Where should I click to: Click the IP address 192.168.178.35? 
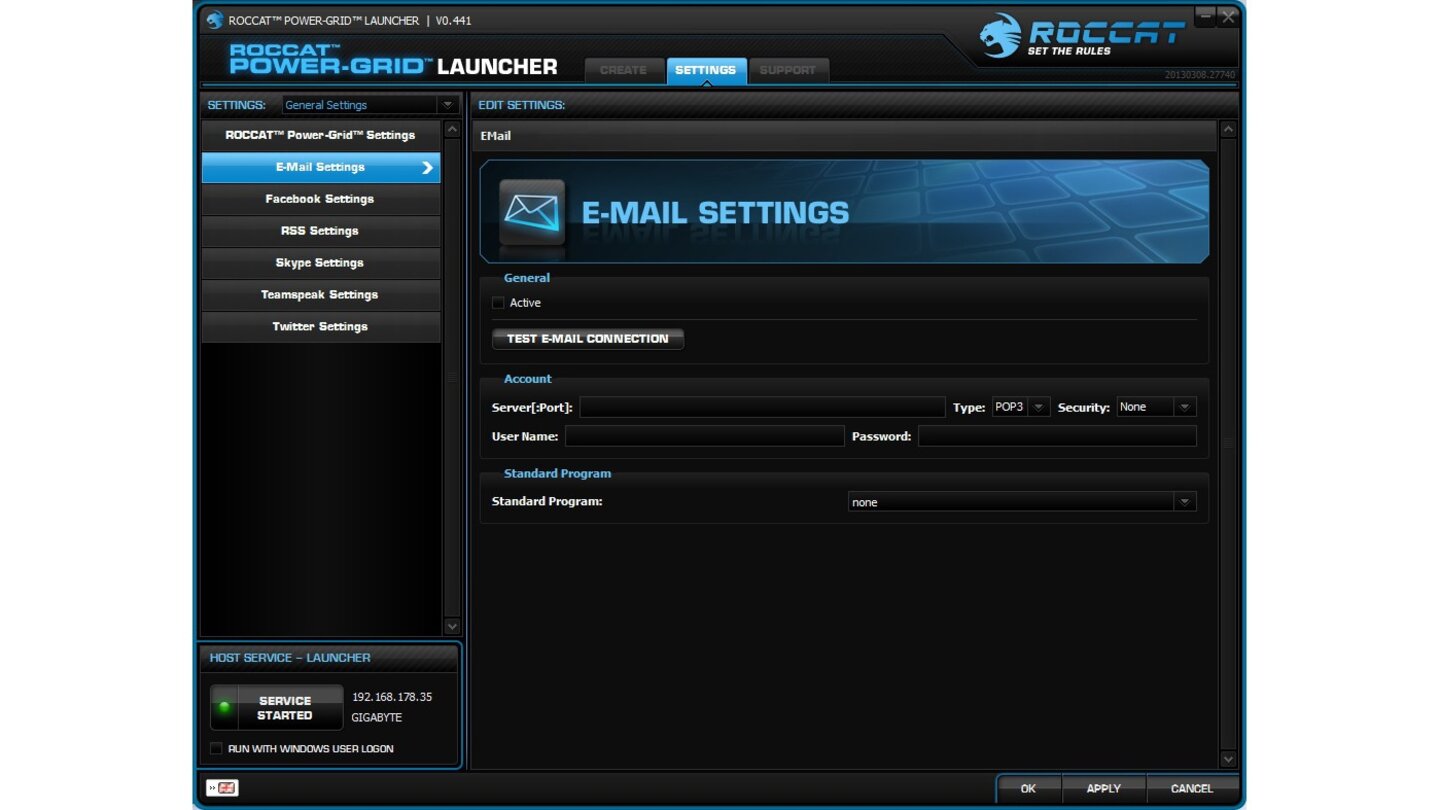392,697
